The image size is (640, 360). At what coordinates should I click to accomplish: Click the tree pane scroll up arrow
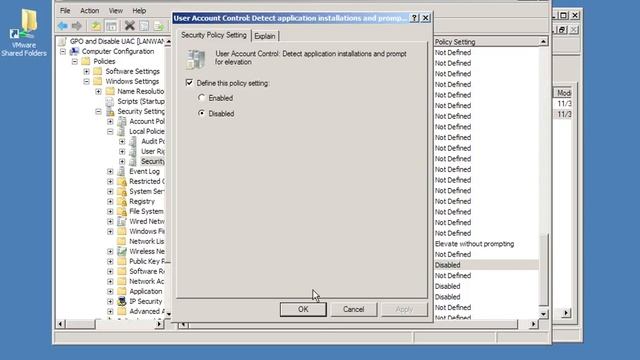[168, 42]
